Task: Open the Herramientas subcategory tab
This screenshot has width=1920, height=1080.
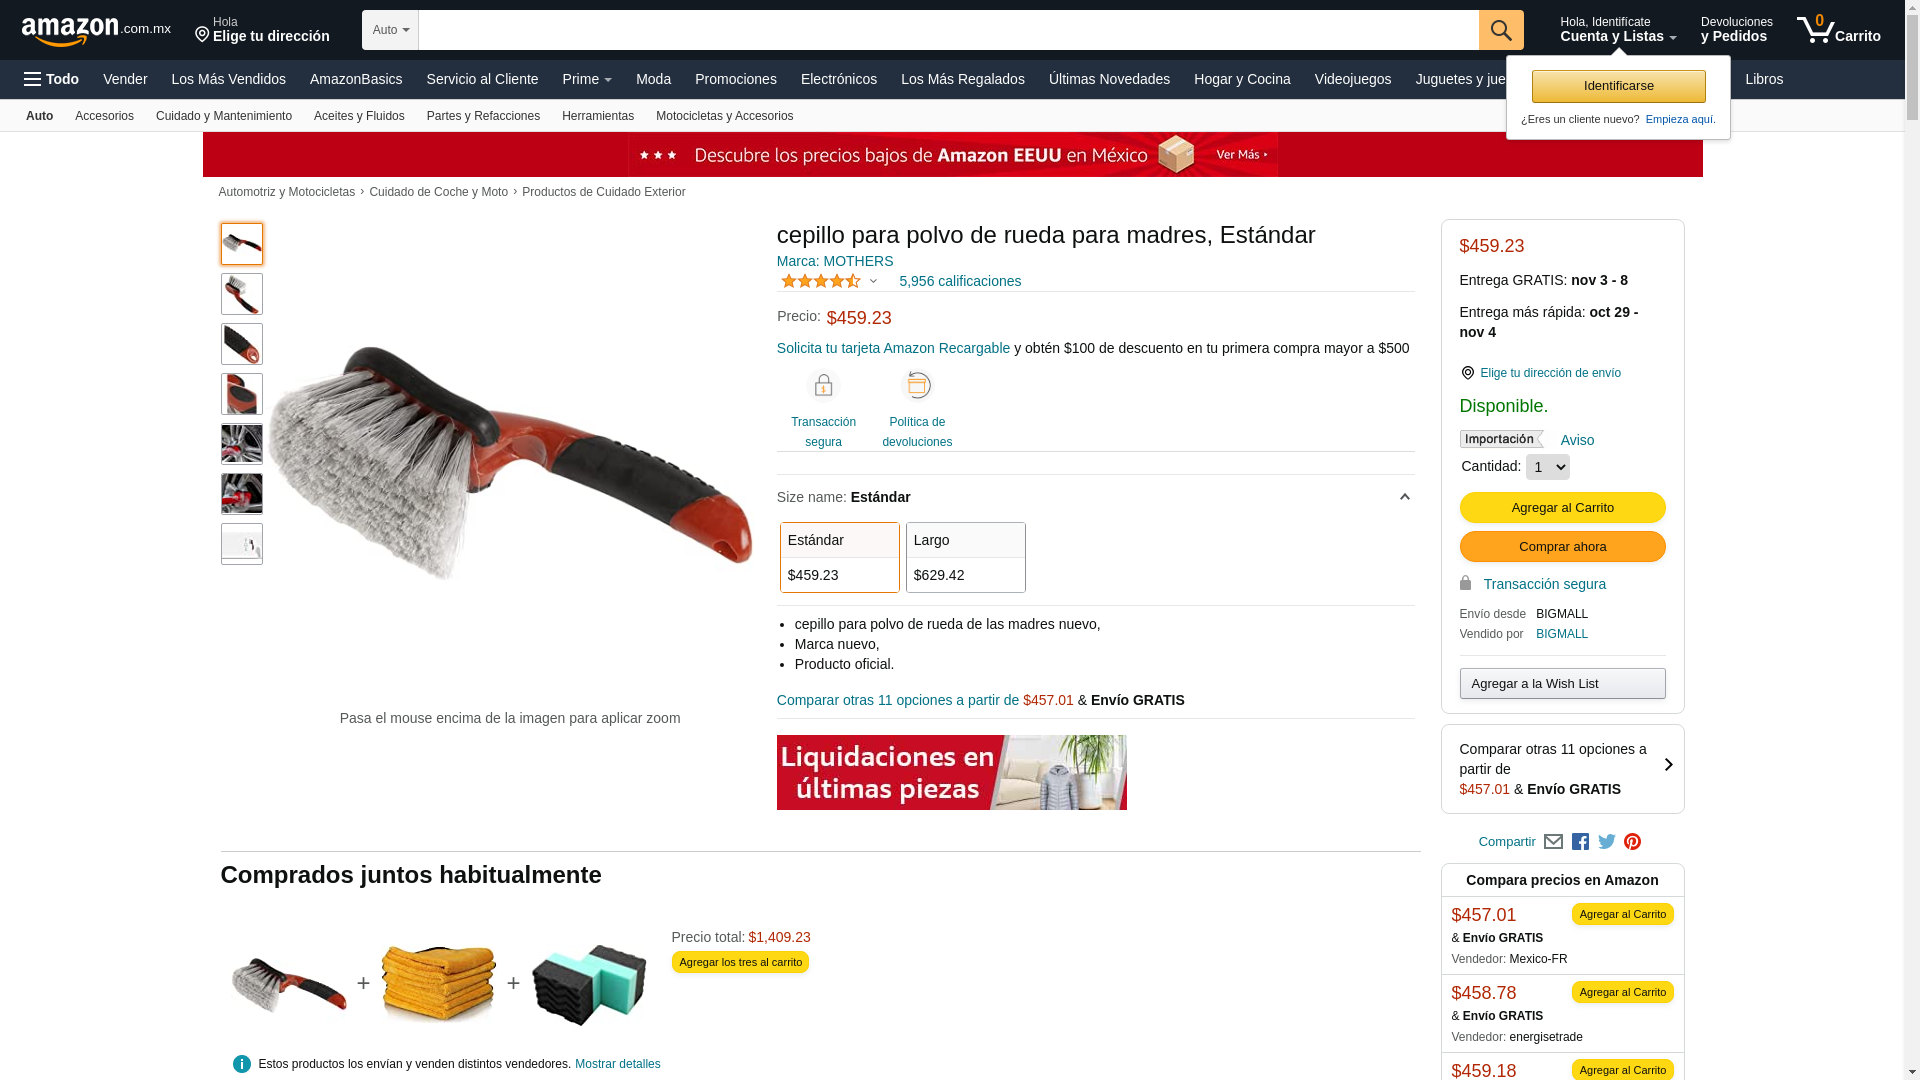Action: pos(598,116)
